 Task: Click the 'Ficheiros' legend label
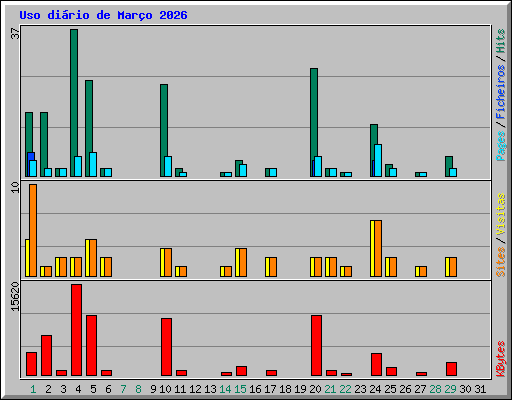pyautogui.click(x=500, y=92)
